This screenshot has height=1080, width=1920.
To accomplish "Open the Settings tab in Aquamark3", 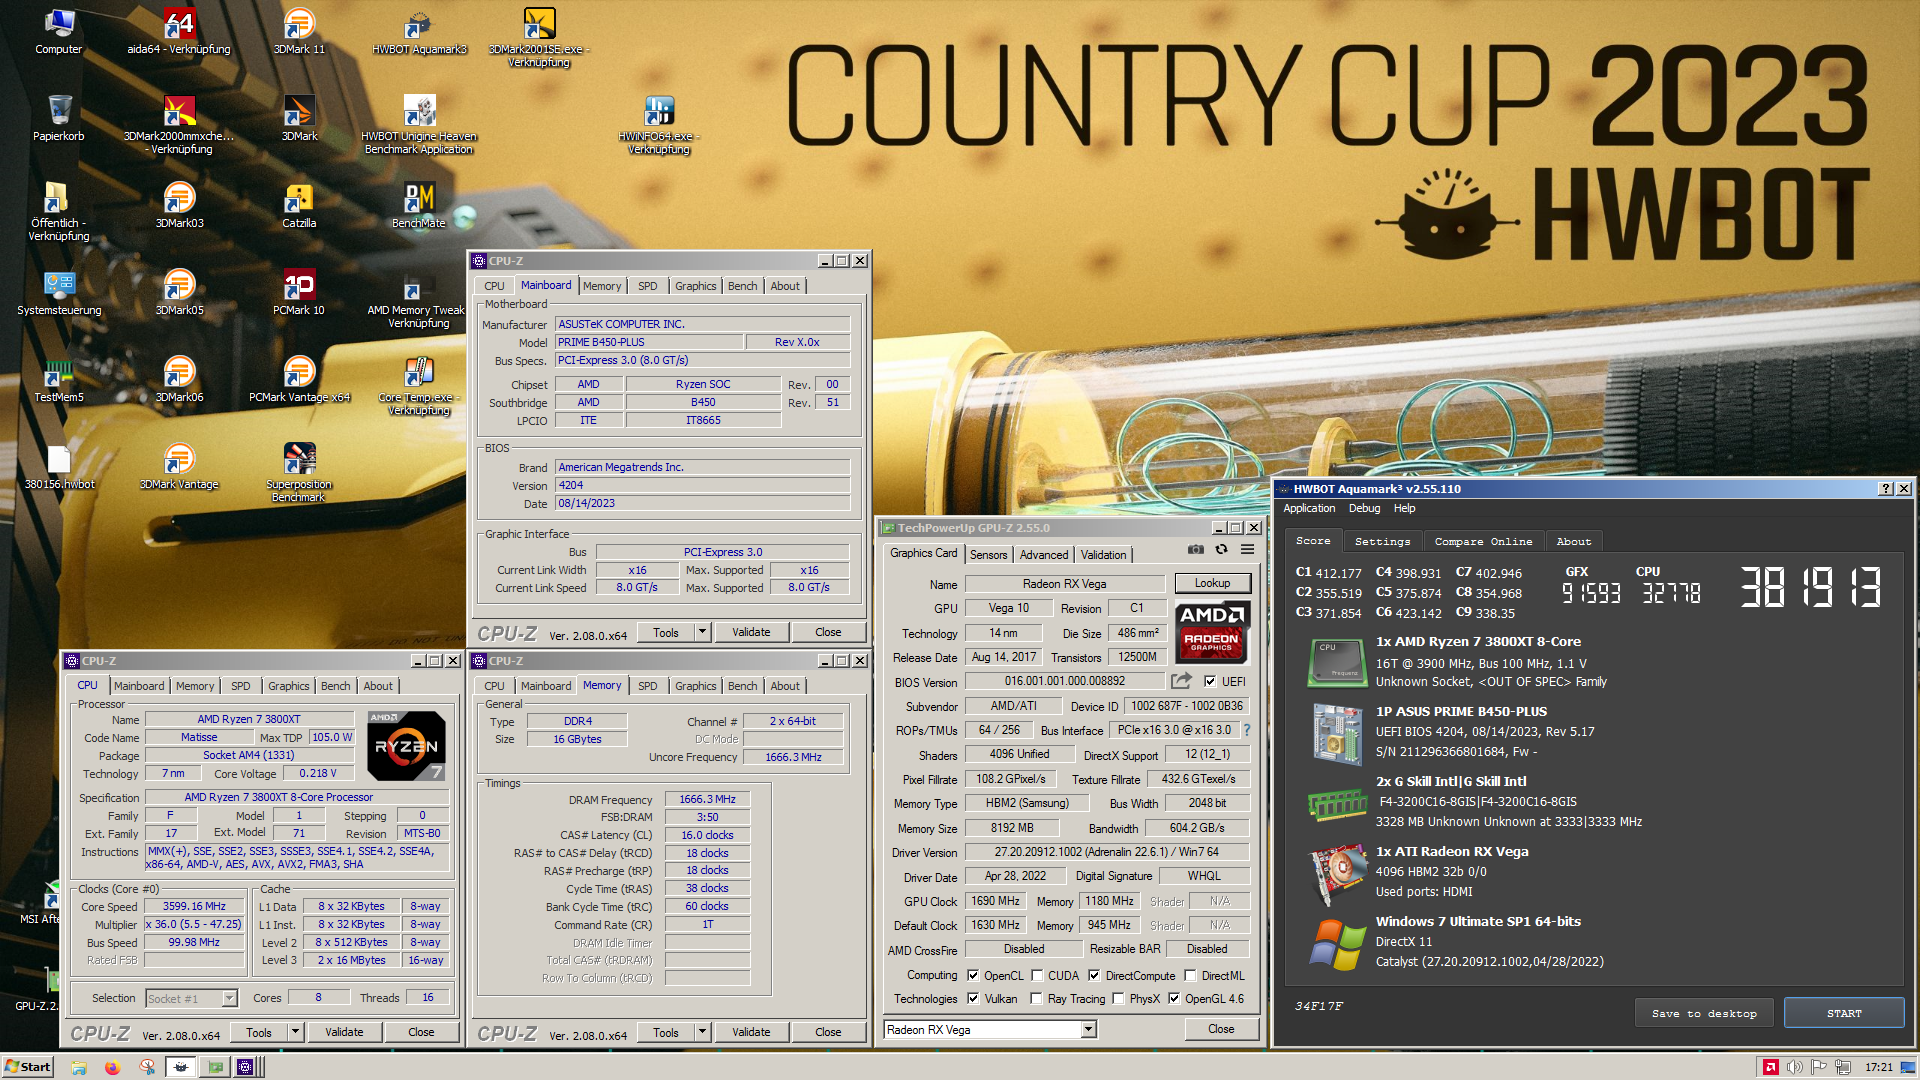I will point(1382,541).
